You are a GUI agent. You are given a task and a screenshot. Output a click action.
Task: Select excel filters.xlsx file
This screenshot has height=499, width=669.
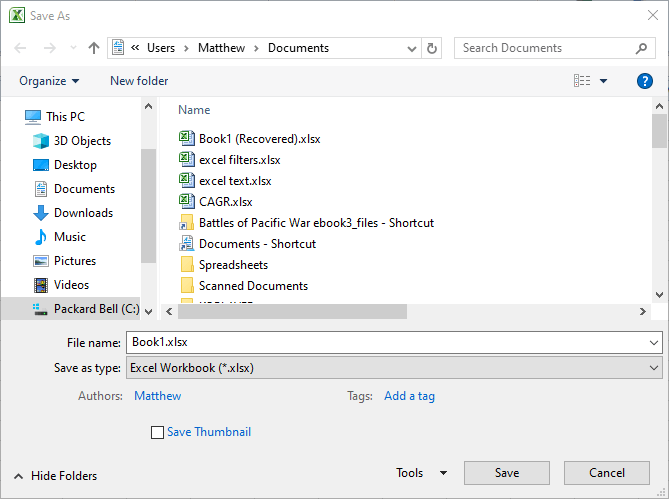(x=230, y=160)
